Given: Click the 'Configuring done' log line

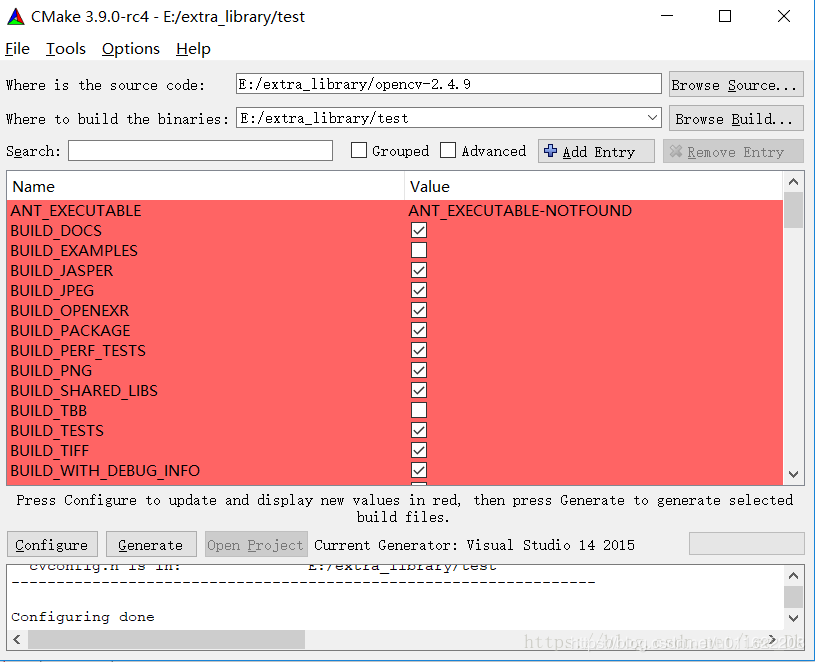Looking at the screenshot, I should [x=83, y=617].
